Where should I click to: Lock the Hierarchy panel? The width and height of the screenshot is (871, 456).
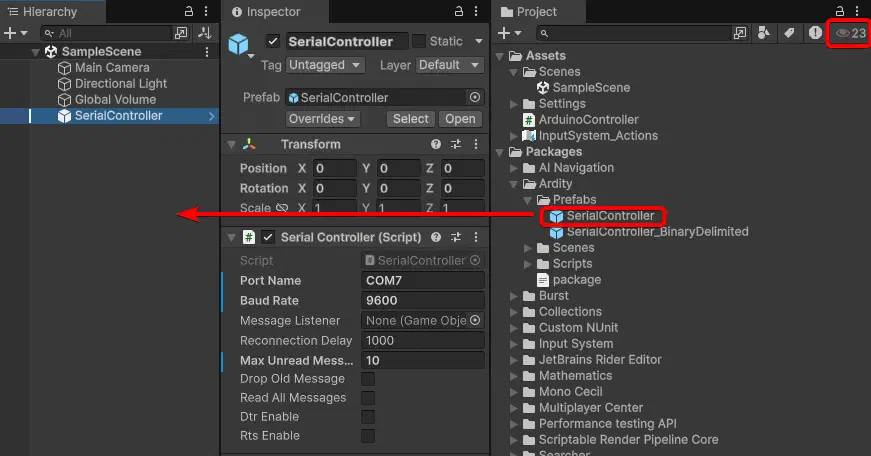tap(189, 11)
